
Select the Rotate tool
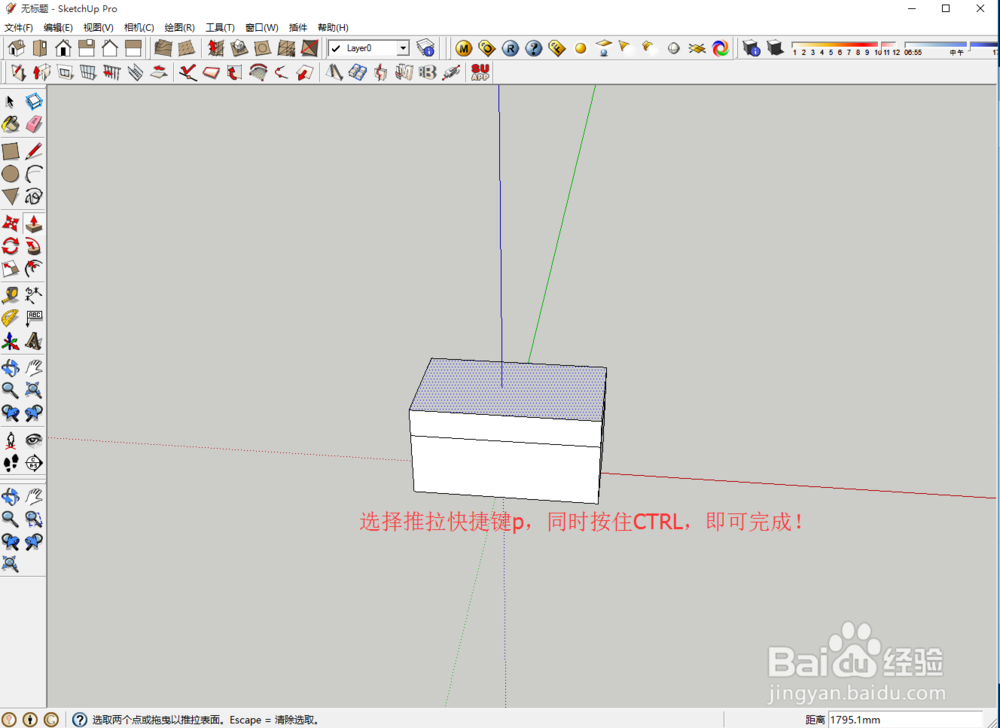coord(10,245)
